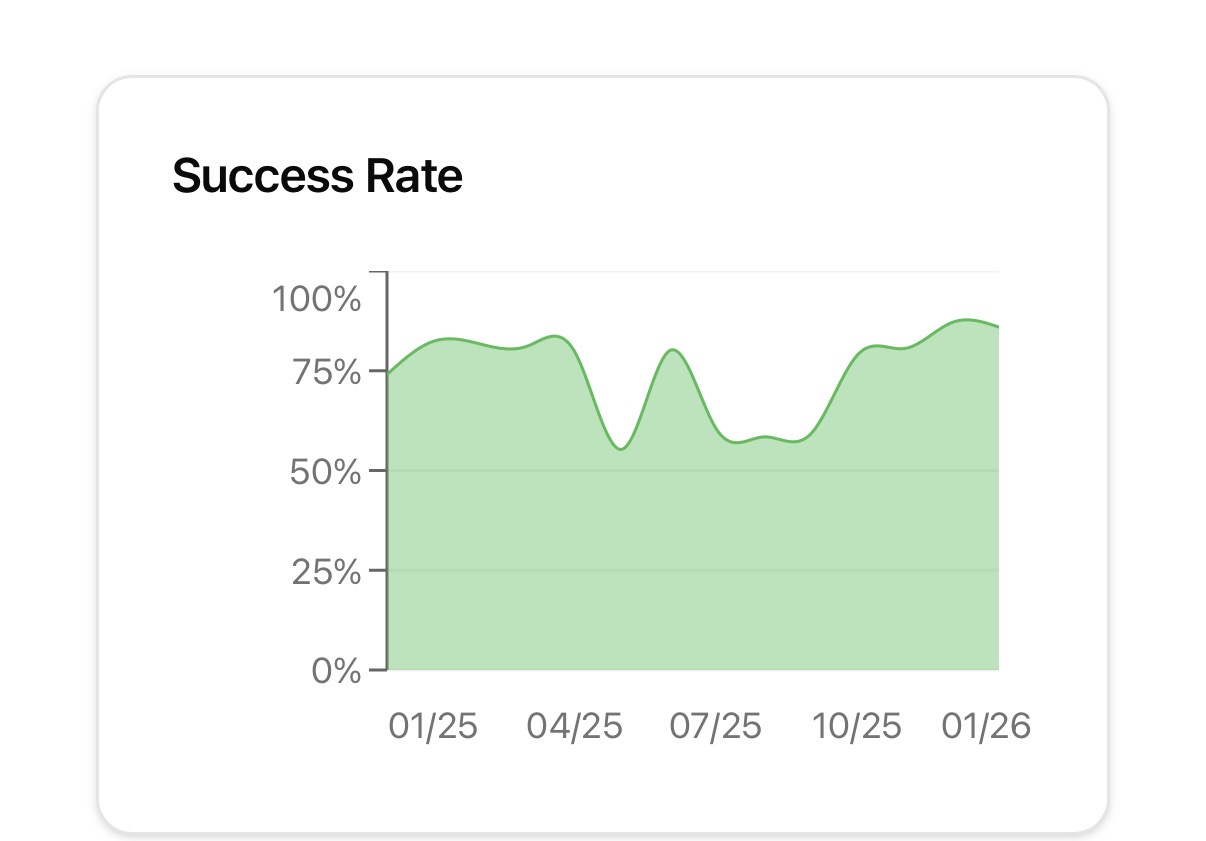
Task: Click the lowest dip of the success line
Action: (x=621, y=449)
